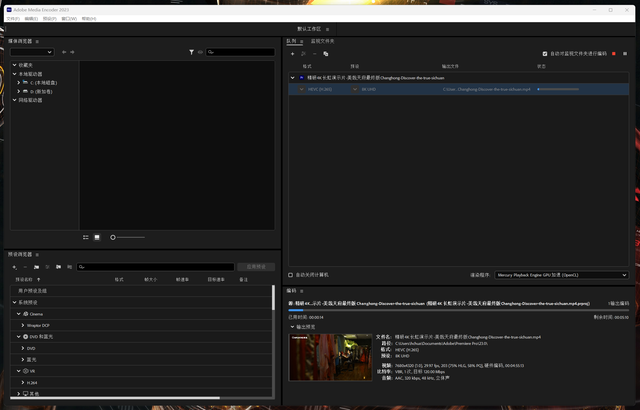Screen dimensions: 640x410
Task: Click the Add Source plus icon in Queue
Action: coord(291,53)
